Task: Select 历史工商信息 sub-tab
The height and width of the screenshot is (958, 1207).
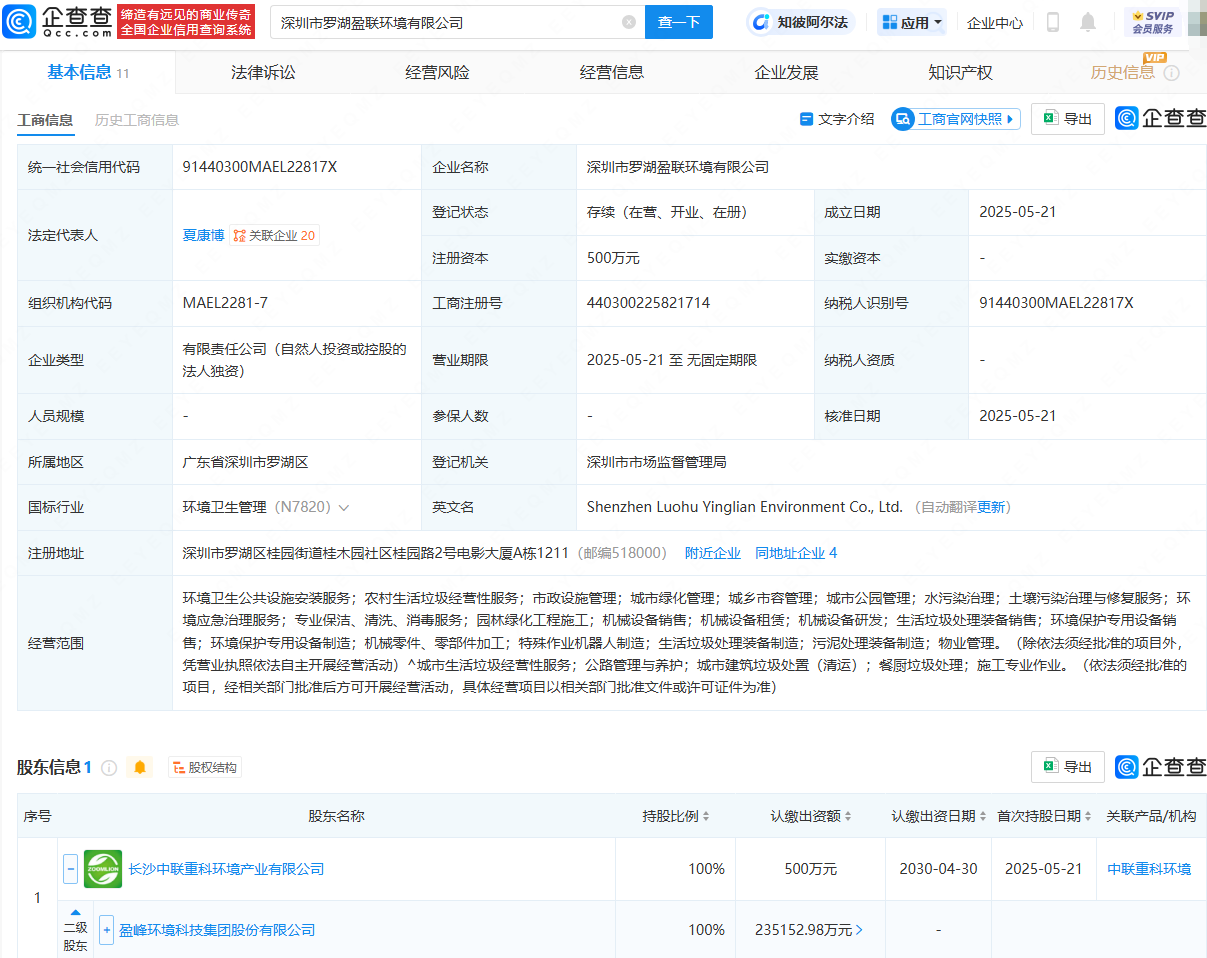Action: pos(137,120)
